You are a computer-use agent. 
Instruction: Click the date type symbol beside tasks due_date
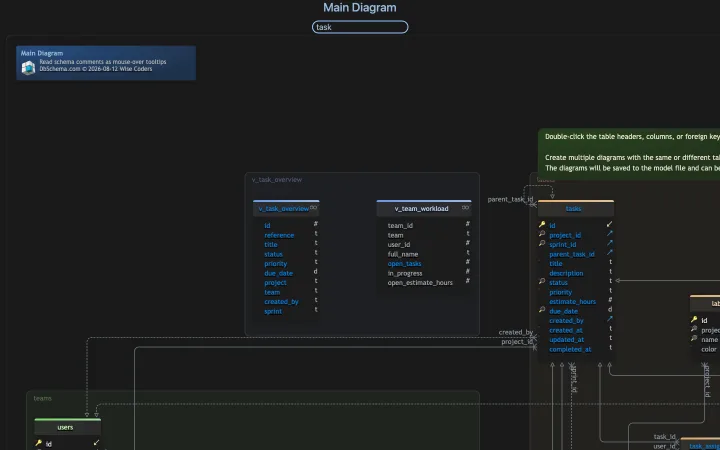click(610, 309)
